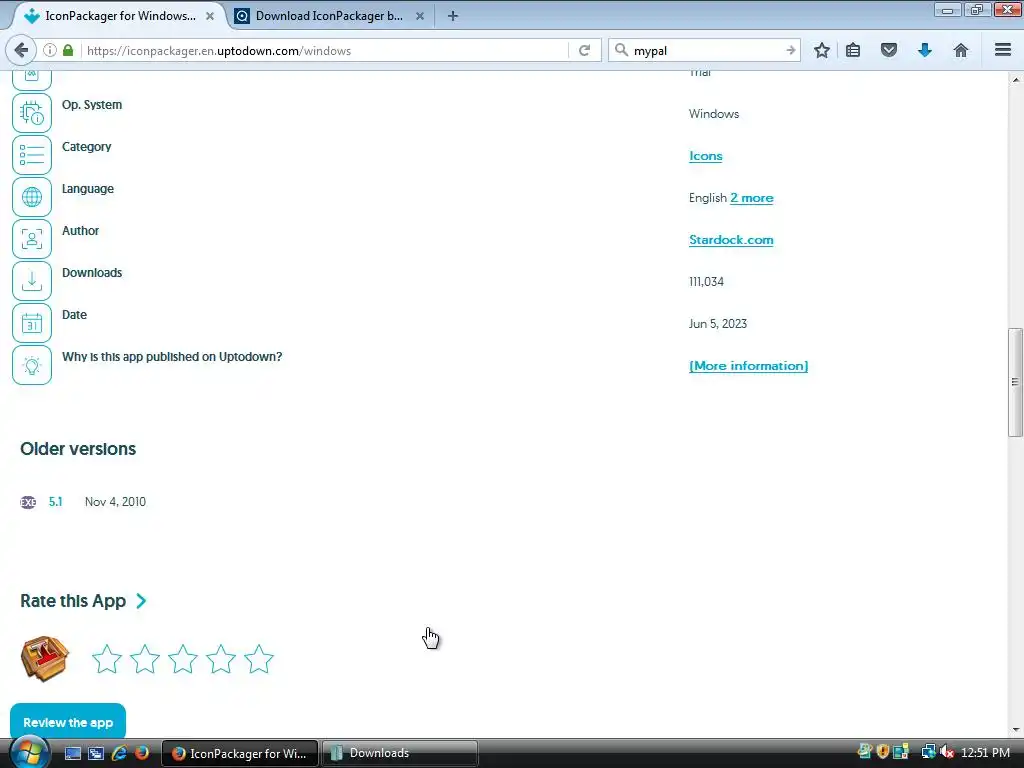Click the search box containing mypal
The image size is (1024, 768).
click(705, 50)
